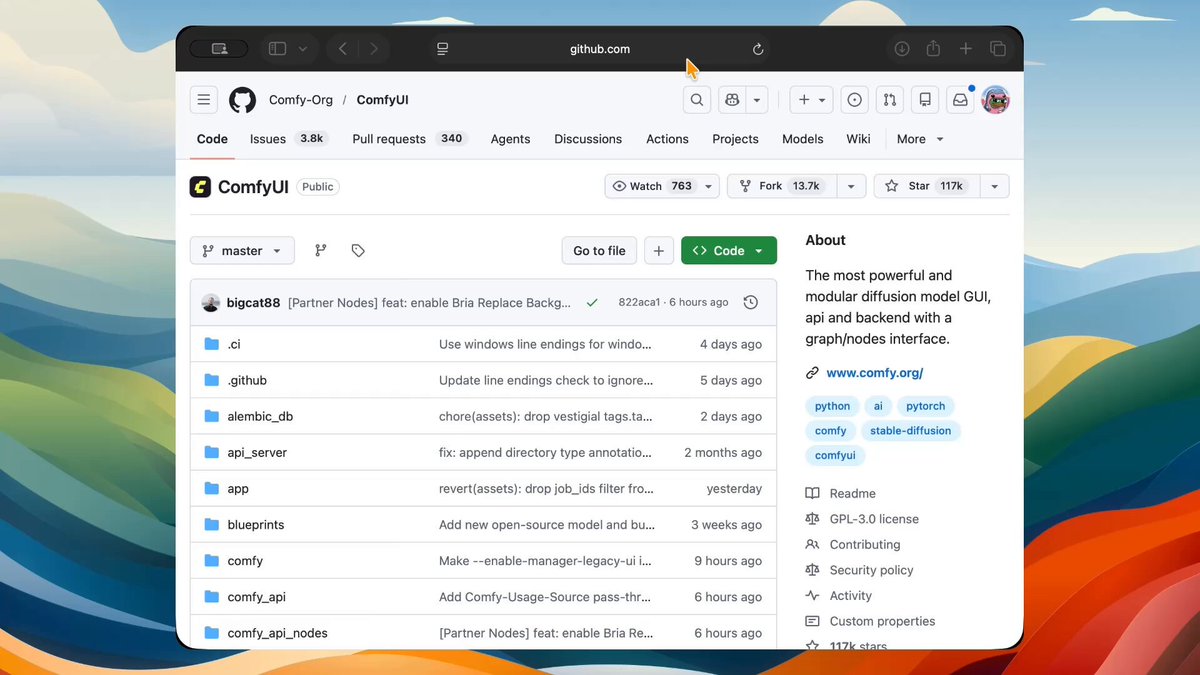Open the Actions tab
Viewport: 1200px width, 675px height.
(667, 139)
